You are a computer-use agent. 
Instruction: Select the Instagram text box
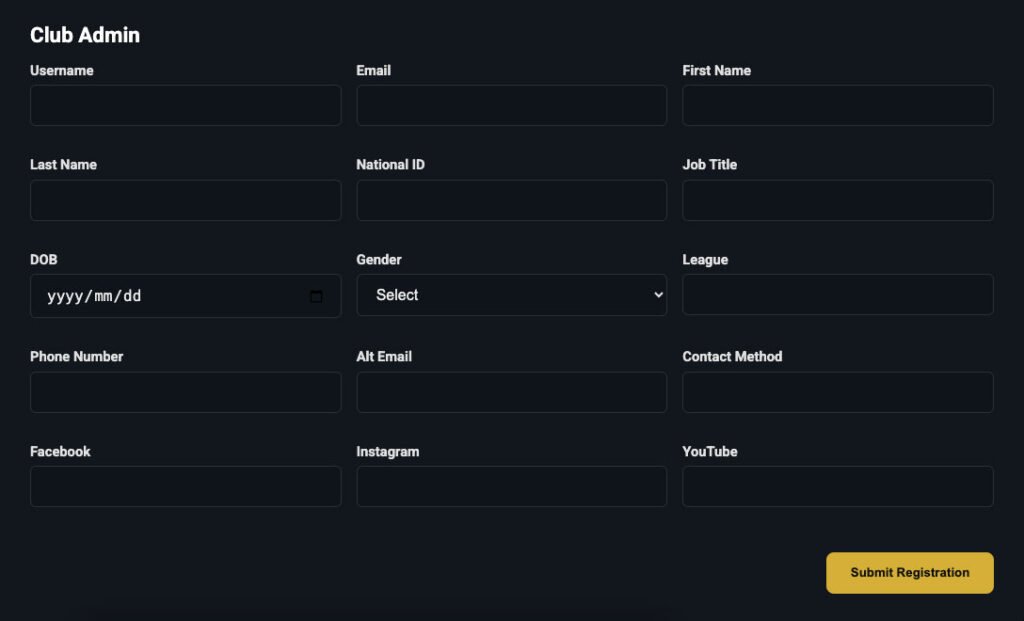511,486
